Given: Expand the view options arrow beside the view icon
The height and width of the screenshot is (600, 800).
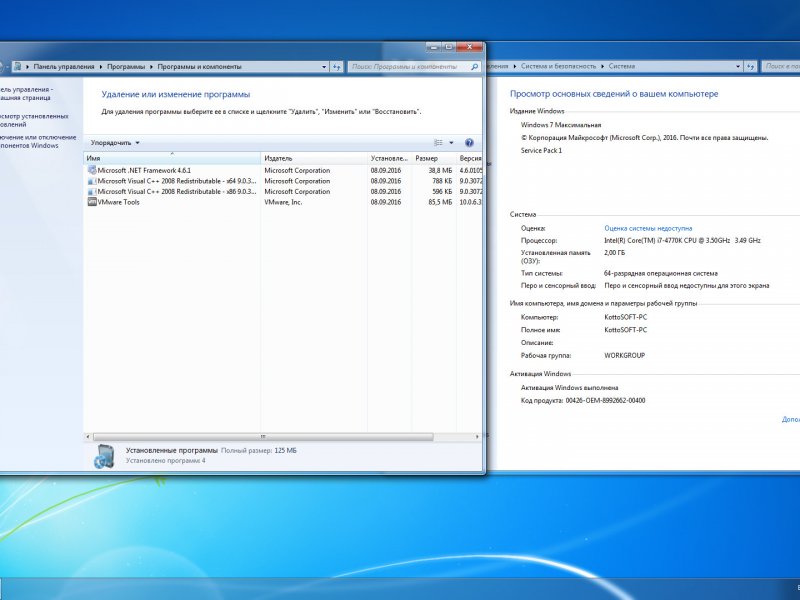Looking at the screenshot, I should click(451, 143).
